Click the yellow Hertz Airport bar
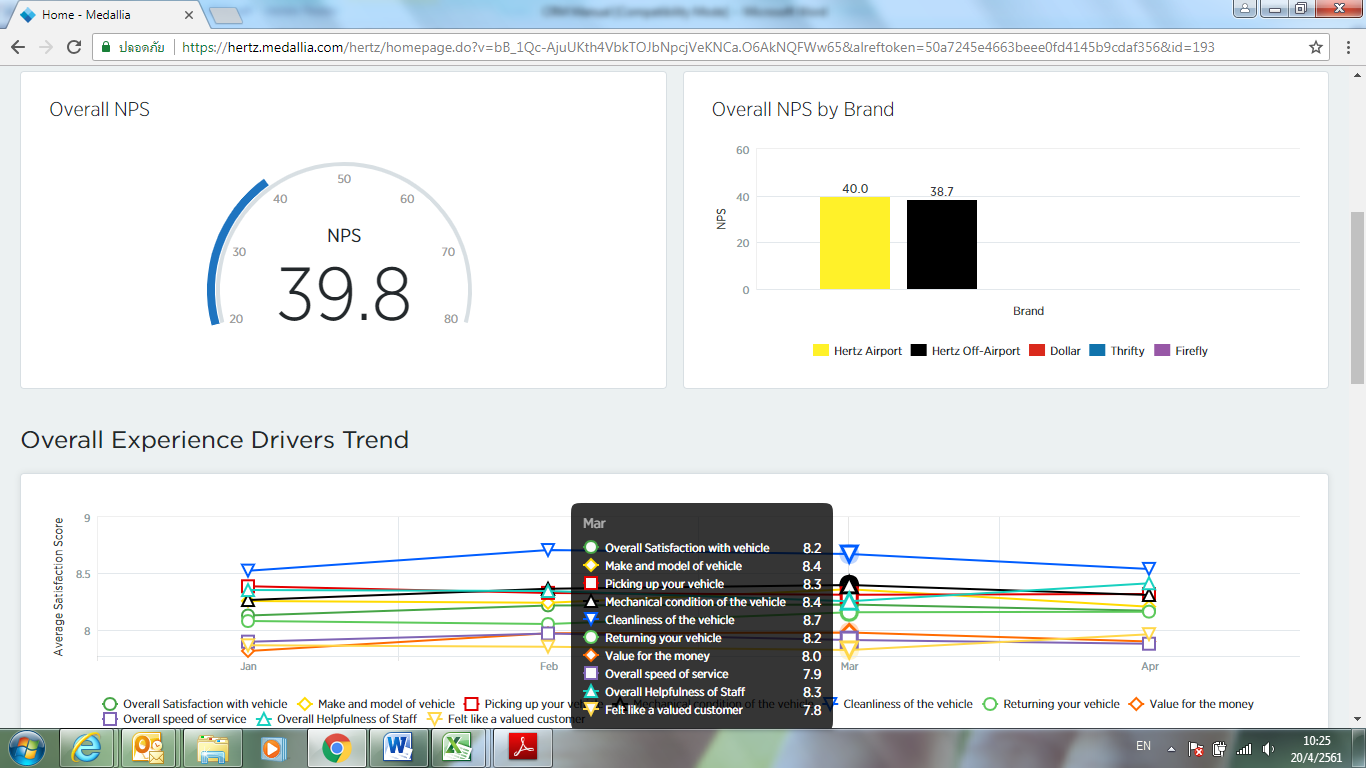Image resolution: width=1366 pixels, height=768 pixels. pos(854,243)
